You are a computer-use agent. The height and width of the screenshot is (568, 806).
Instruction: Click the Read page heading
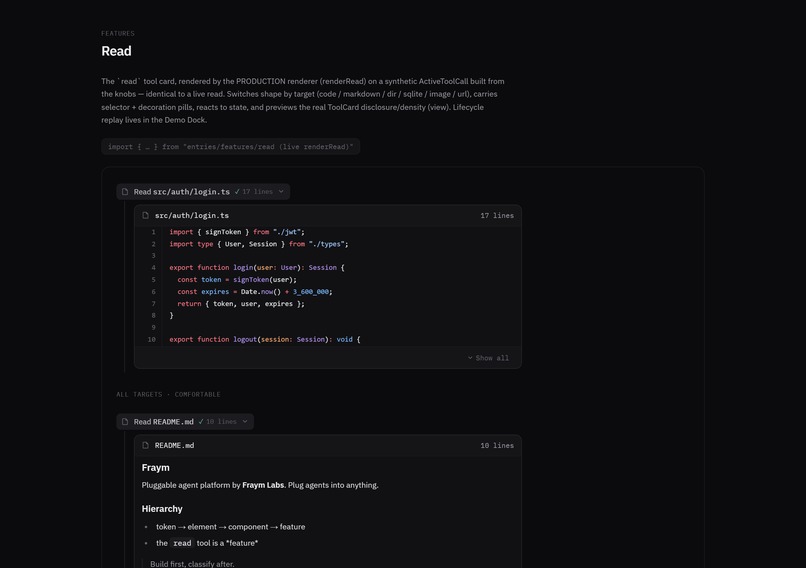tap(116, 51)
